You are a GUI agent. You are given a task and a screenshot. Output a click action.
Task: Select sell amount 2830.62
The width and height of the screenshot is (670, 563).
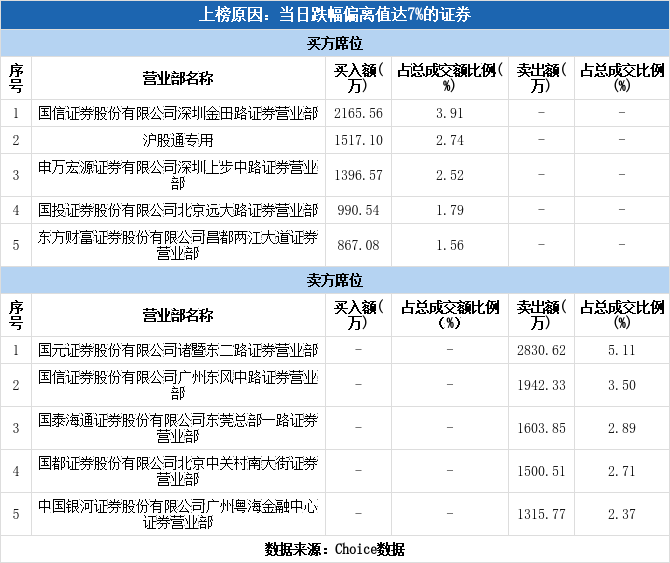click(x=541, y=350)
